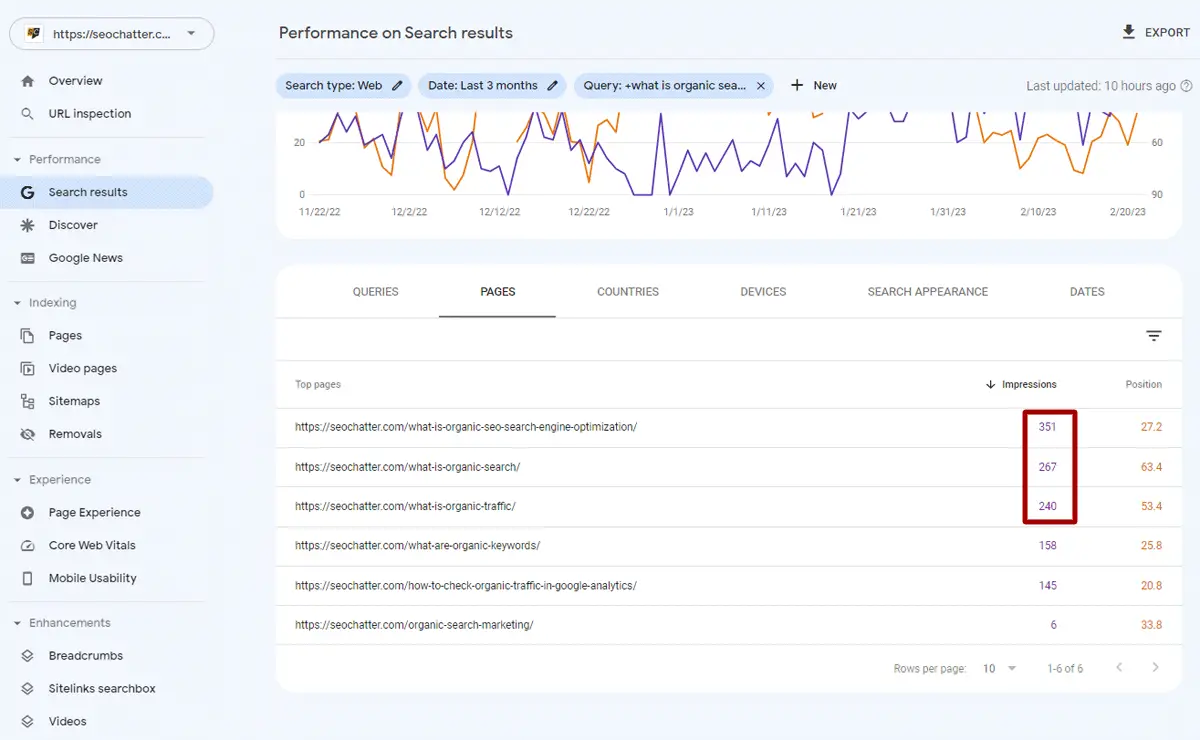Click the Performance on Search results title
Screen dimensions: 1200x740
coord(396,33)
